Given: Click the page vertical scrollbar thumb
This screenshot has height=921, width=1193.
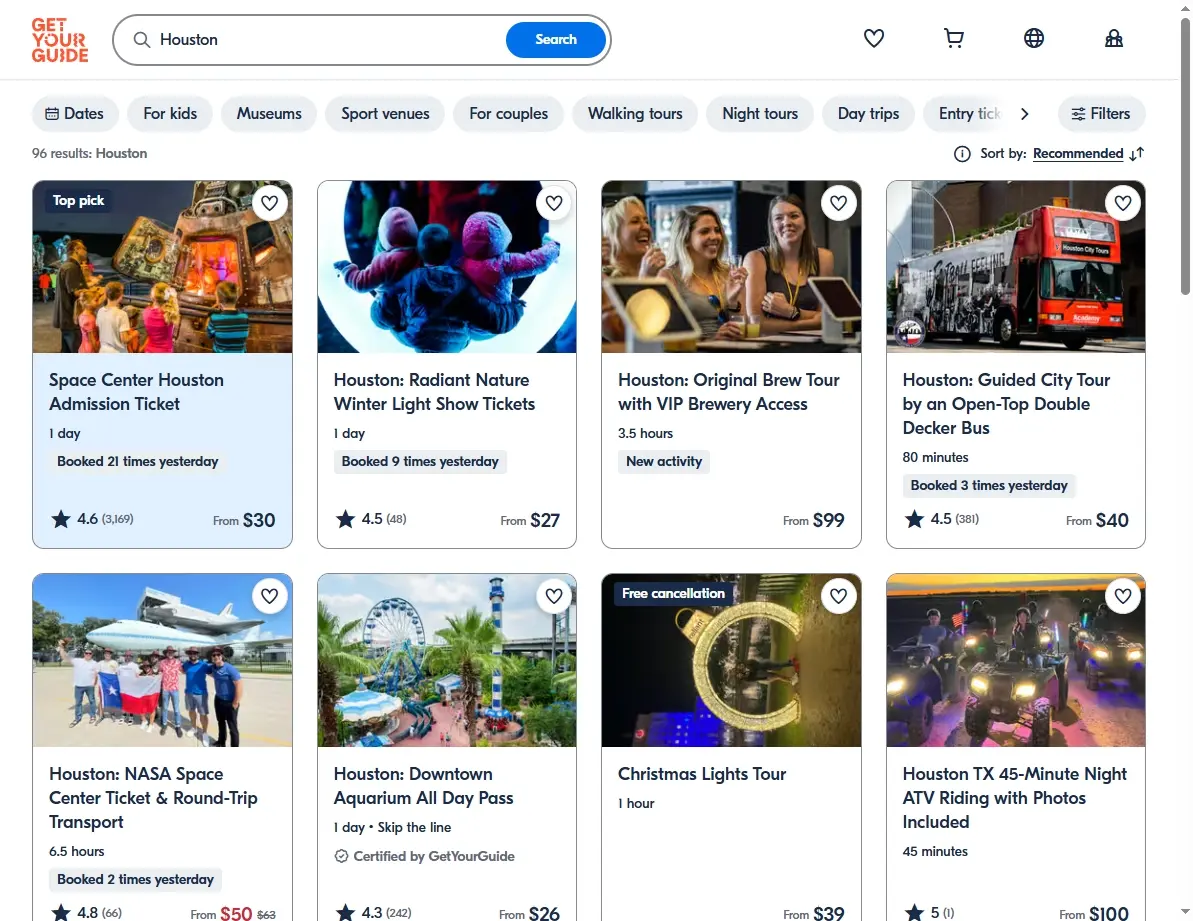Looking at the screenshot, I should [1185, 156].
